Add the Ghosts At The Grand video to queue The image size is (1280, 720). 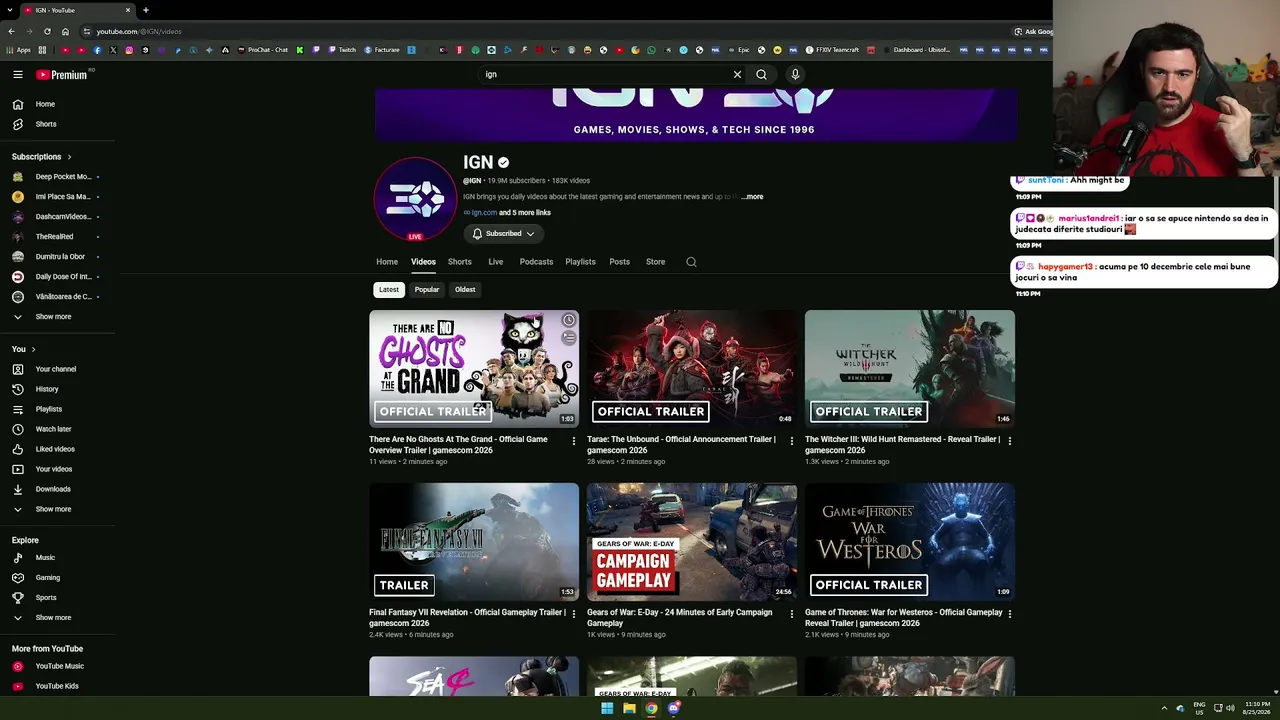tap(568, 338)
